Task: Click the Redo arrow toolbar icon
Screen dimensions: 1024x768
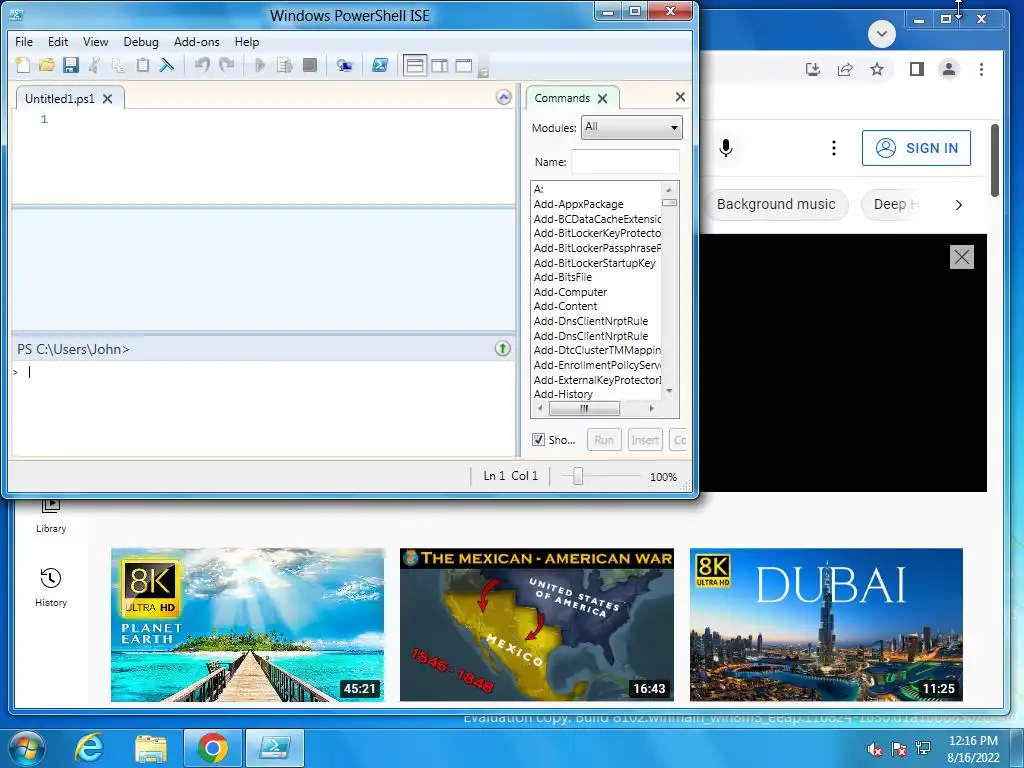Action: [227, 65]
